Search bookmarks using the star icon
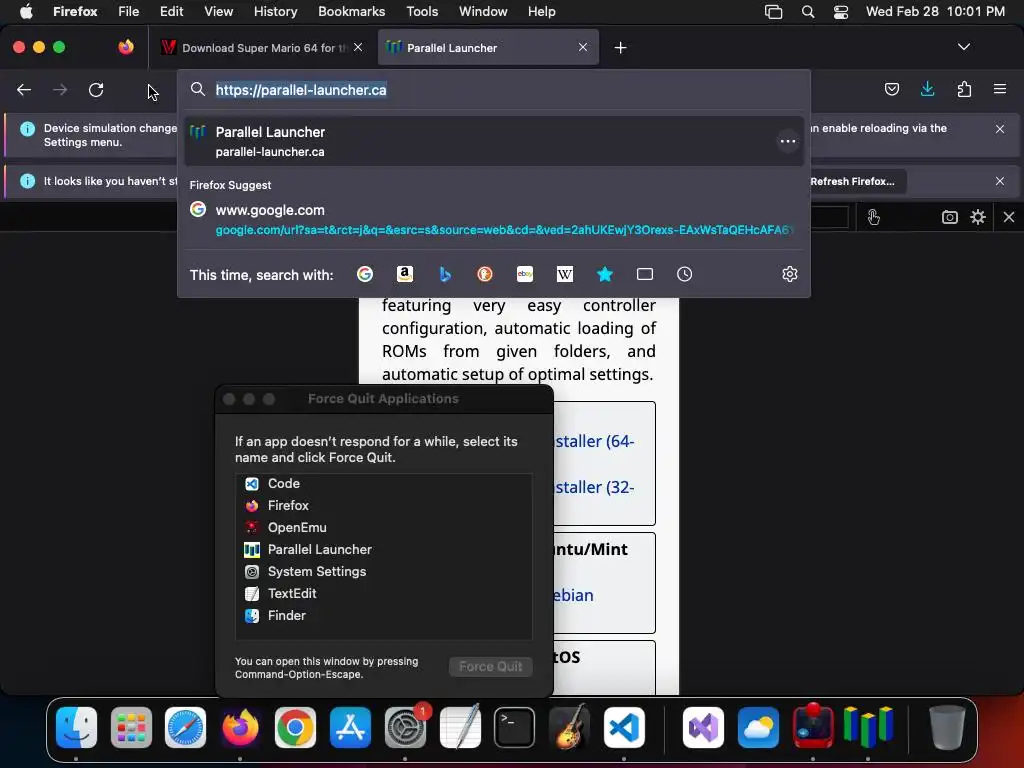This screenshot has width=1024, height=768. [605, 274]
